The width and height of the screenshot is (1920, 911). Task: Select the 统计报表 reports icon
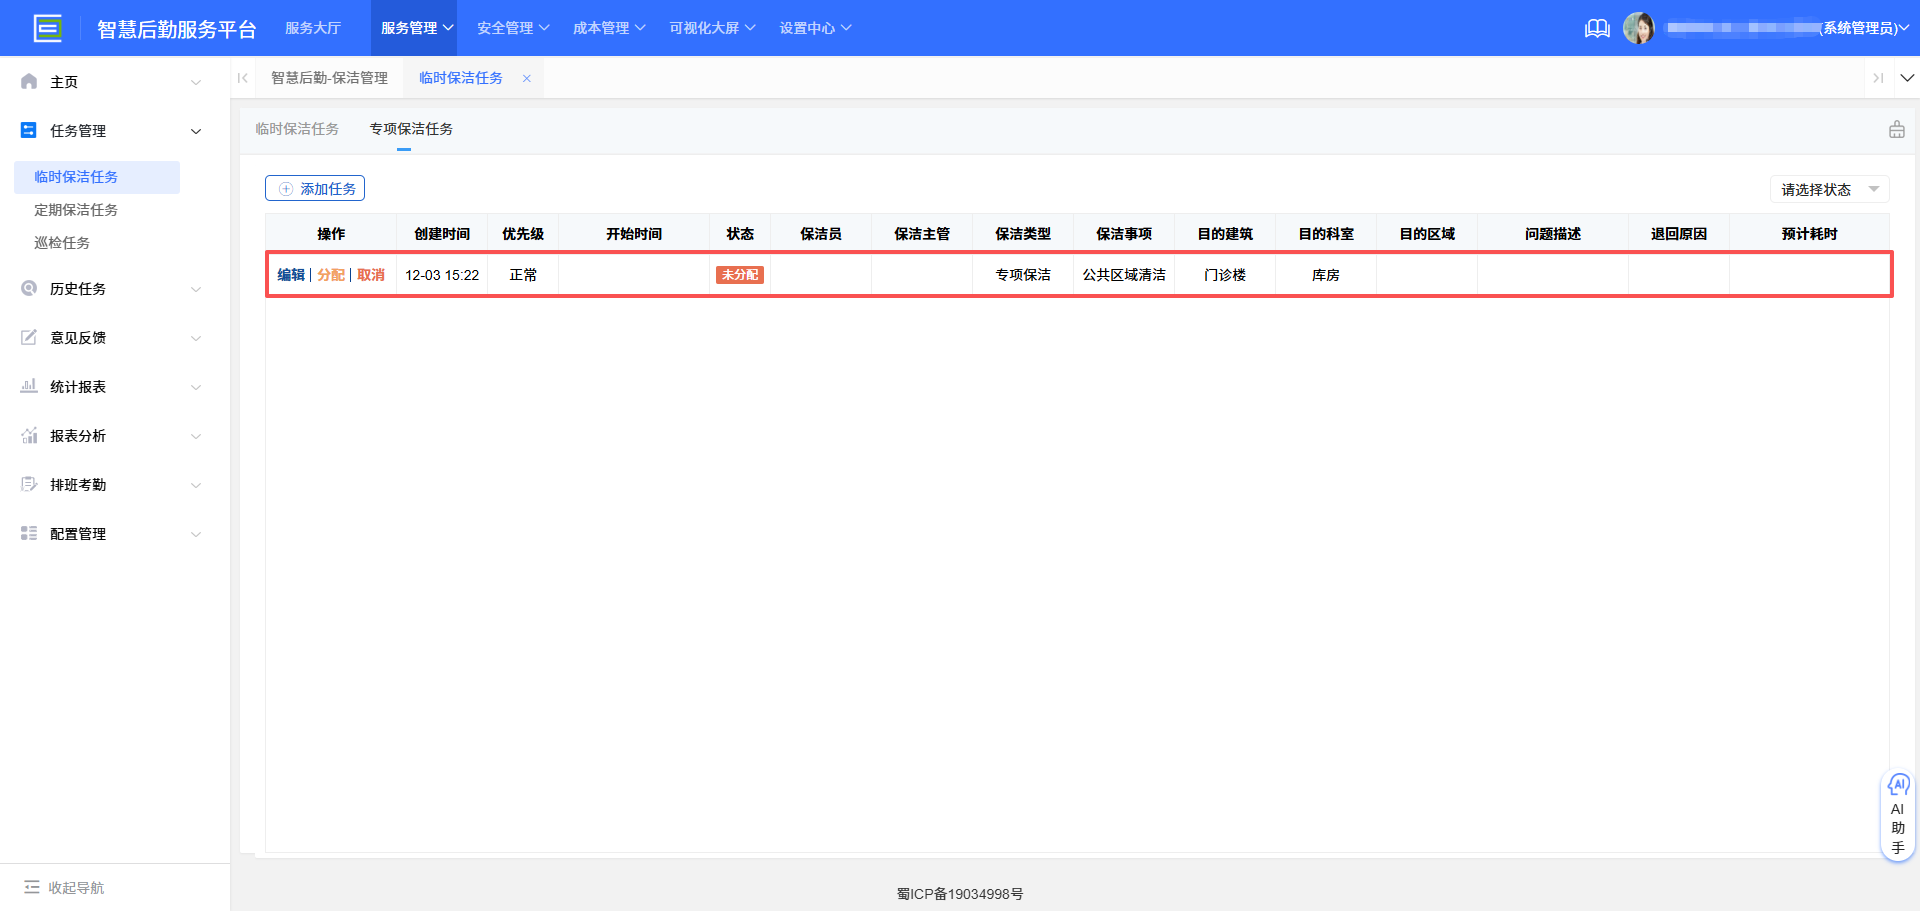pyautogui.click(x=28, y=386)
